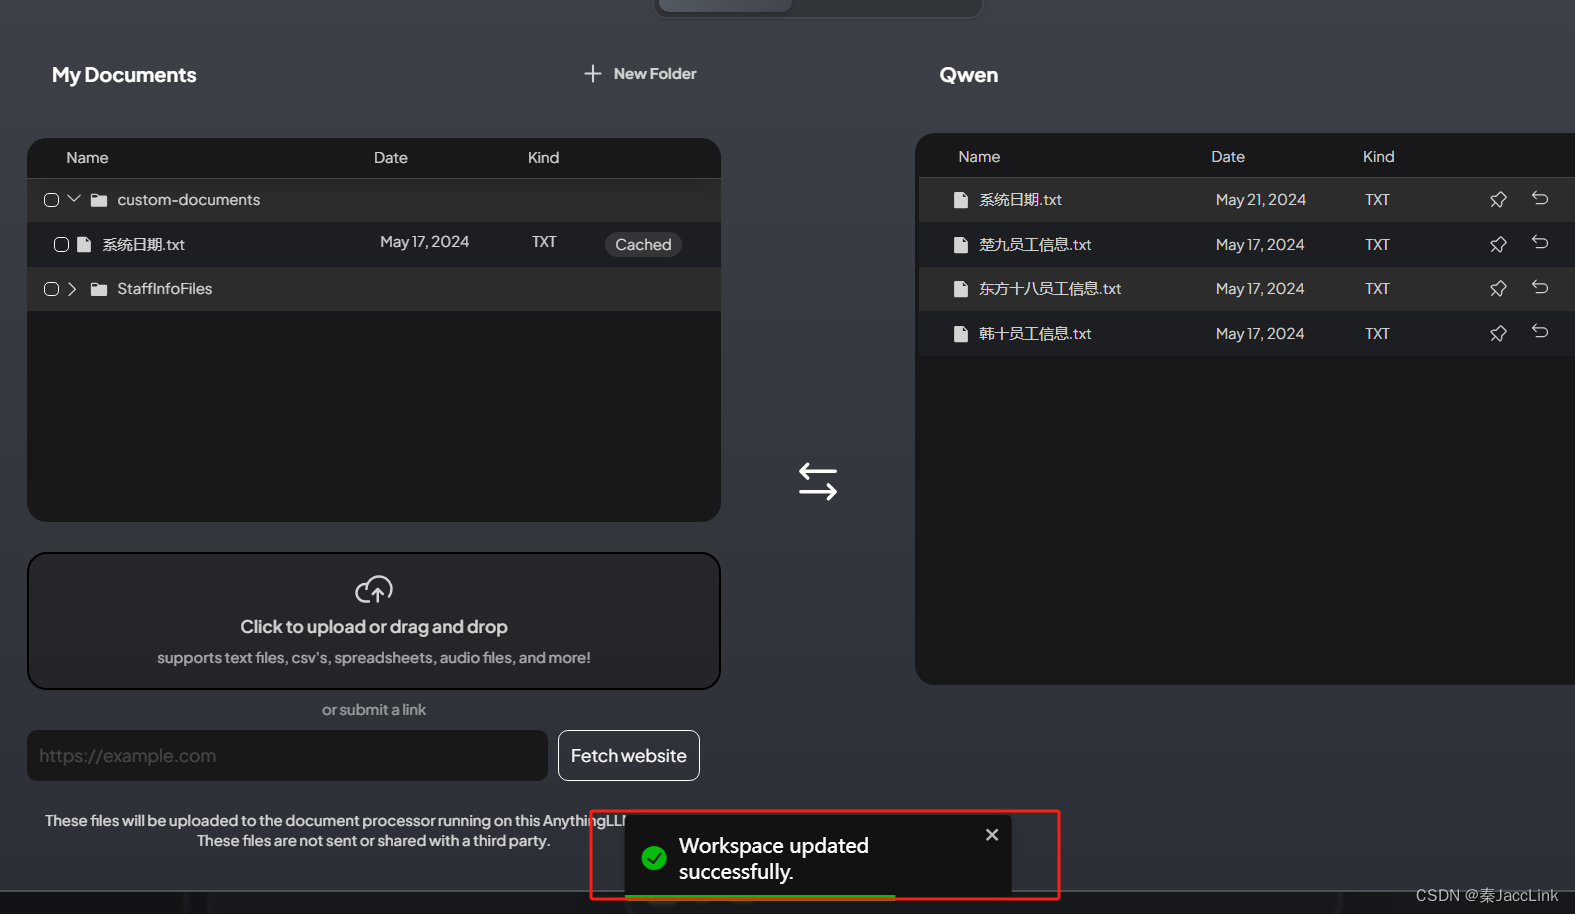Select the StaffInfoFiles folder name

[x=165, y=289]
